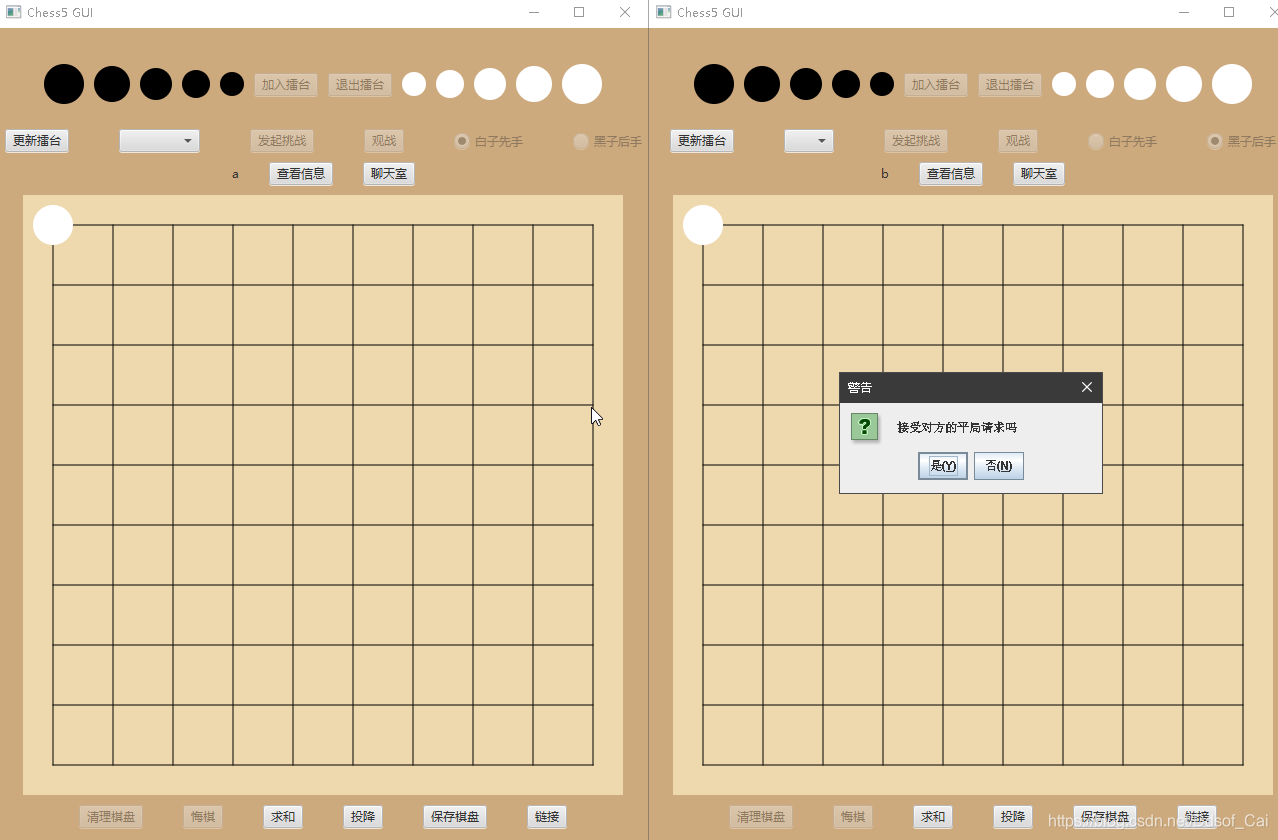The width and height of the screenshot is (1278, 840).
Task: Click the bottom-right corner intersection, left board
Action: (593, 765)
